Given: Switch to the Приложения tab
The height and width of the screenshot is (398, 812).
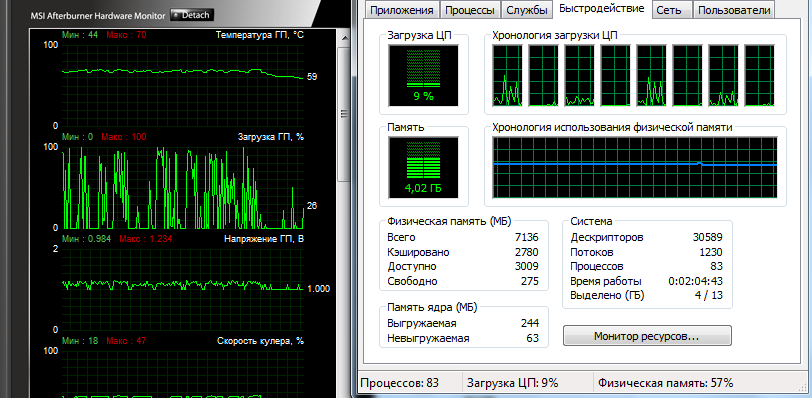Looking at the screenshot, I should point(402,10).
